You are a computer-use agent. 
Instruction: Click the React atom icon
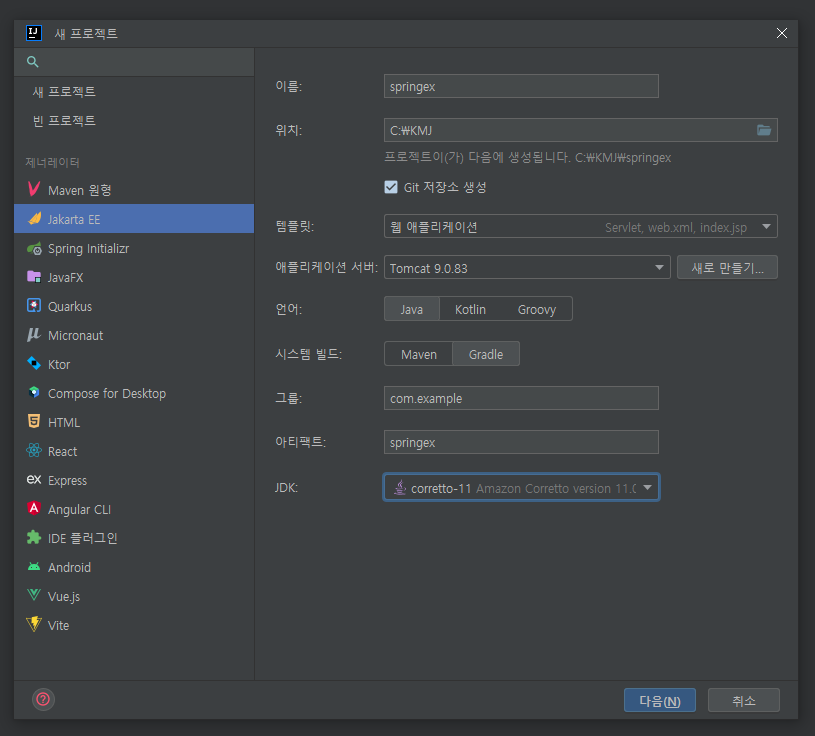[x=34, y=451]
